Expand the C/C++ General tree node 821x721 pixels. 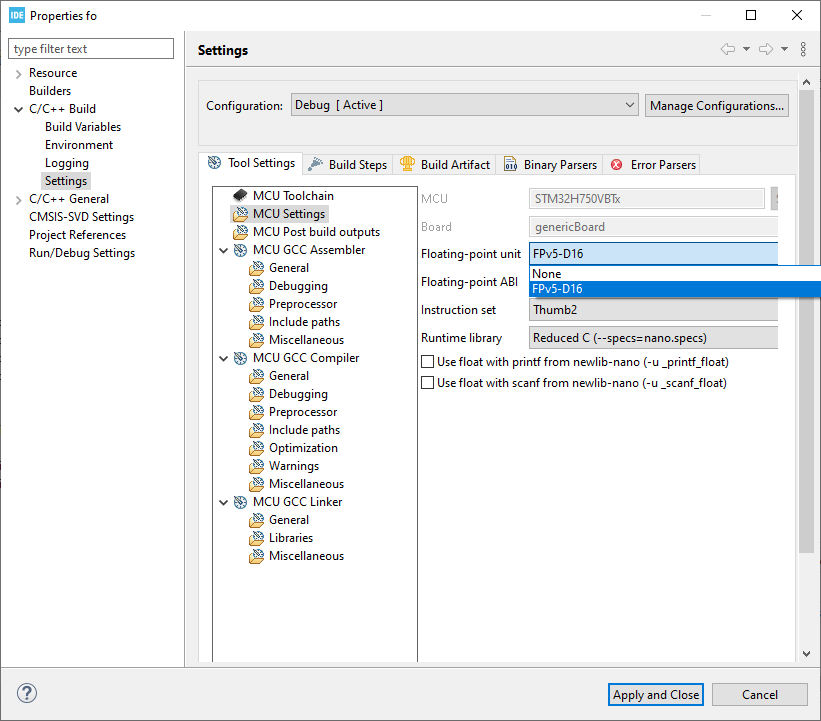pyautogui.click(x=18, y=199)
